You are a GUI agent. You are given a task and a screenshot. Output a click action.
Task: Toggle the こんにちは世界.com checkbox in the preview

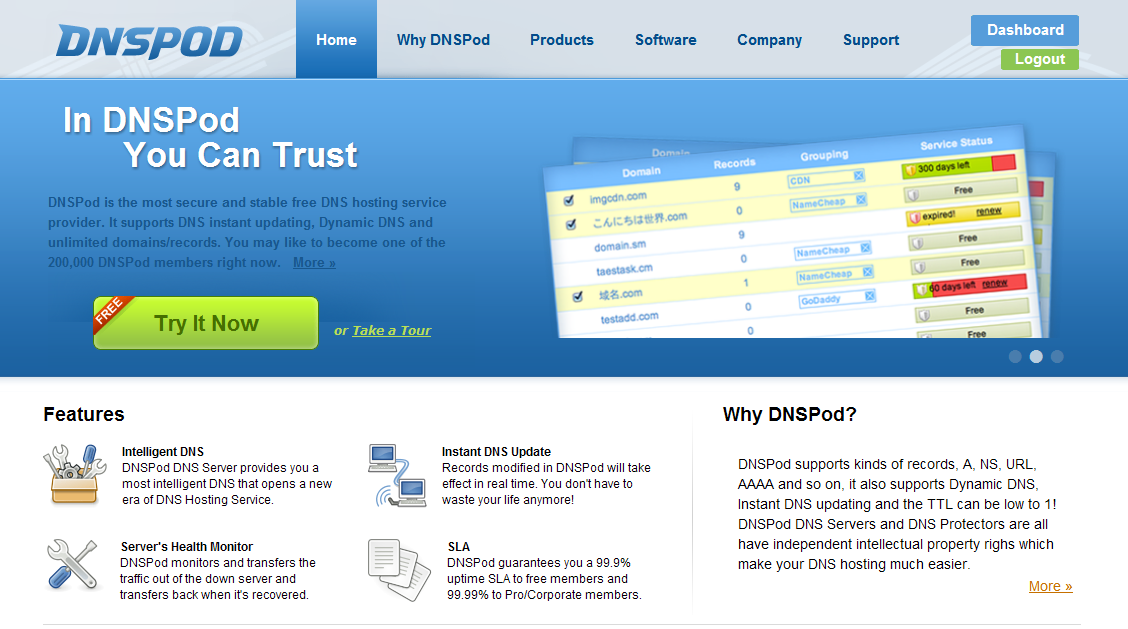point(571,225)
